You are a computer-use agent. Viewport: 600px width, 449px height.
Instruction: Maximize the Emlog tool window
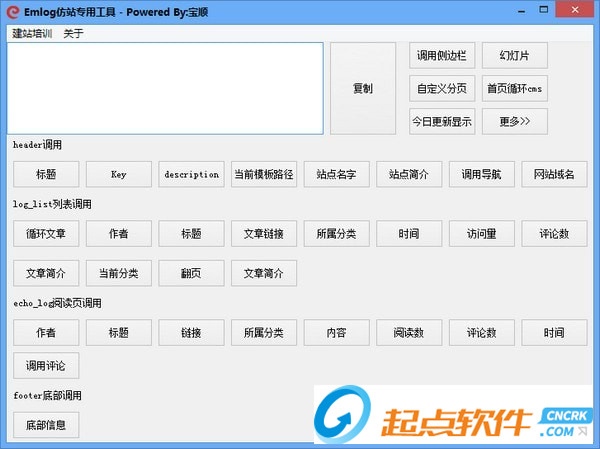(543, 10)
